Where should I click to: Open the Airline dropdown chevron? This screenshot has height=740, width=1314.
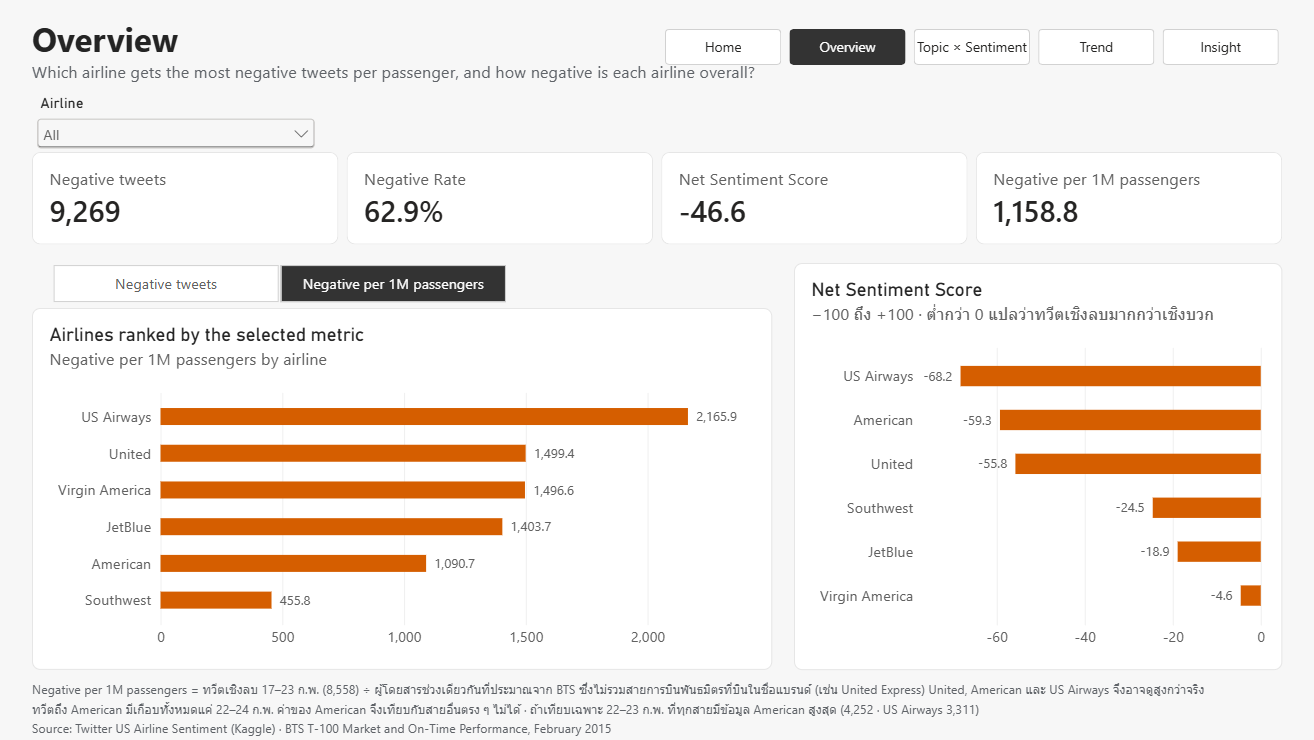[x=301, y=134]
